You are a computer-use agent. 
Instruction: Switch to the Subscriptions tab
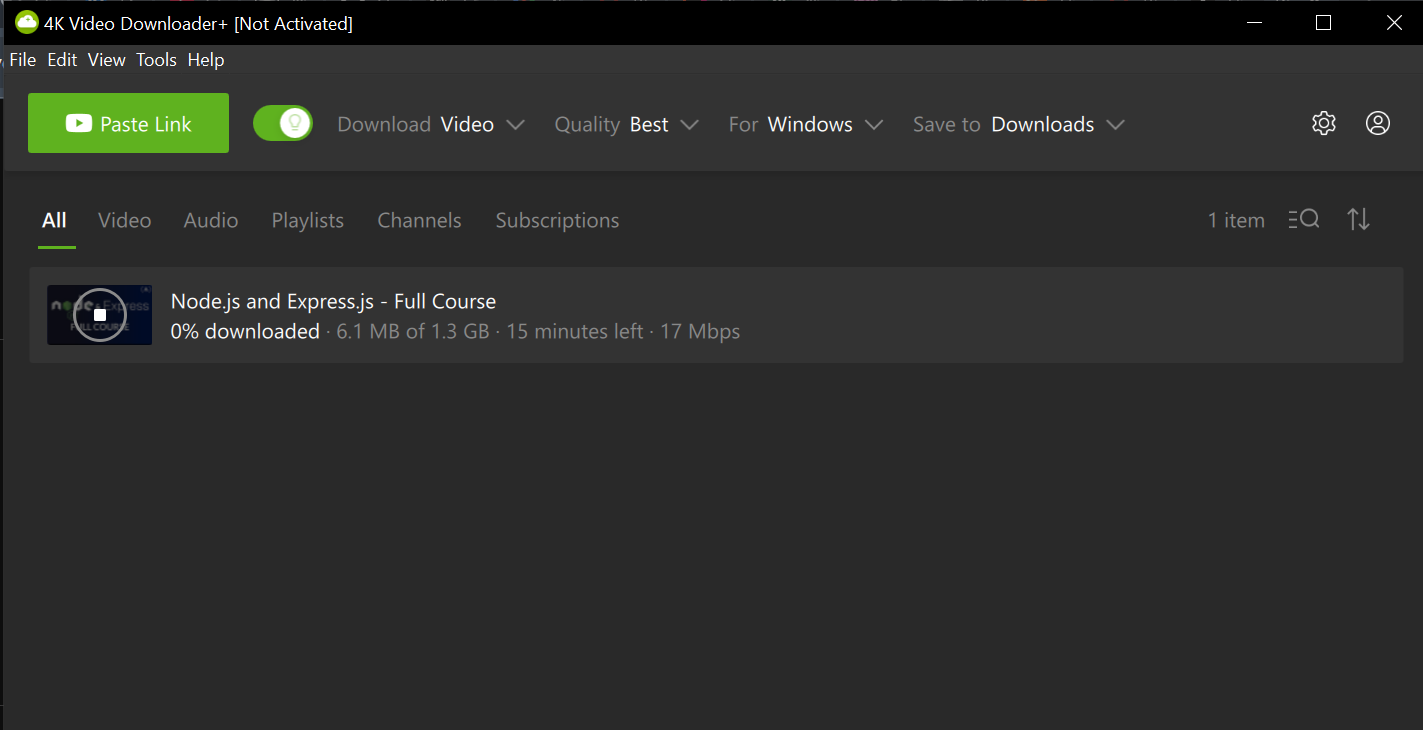pyautogui.click(x=557, y=220)
